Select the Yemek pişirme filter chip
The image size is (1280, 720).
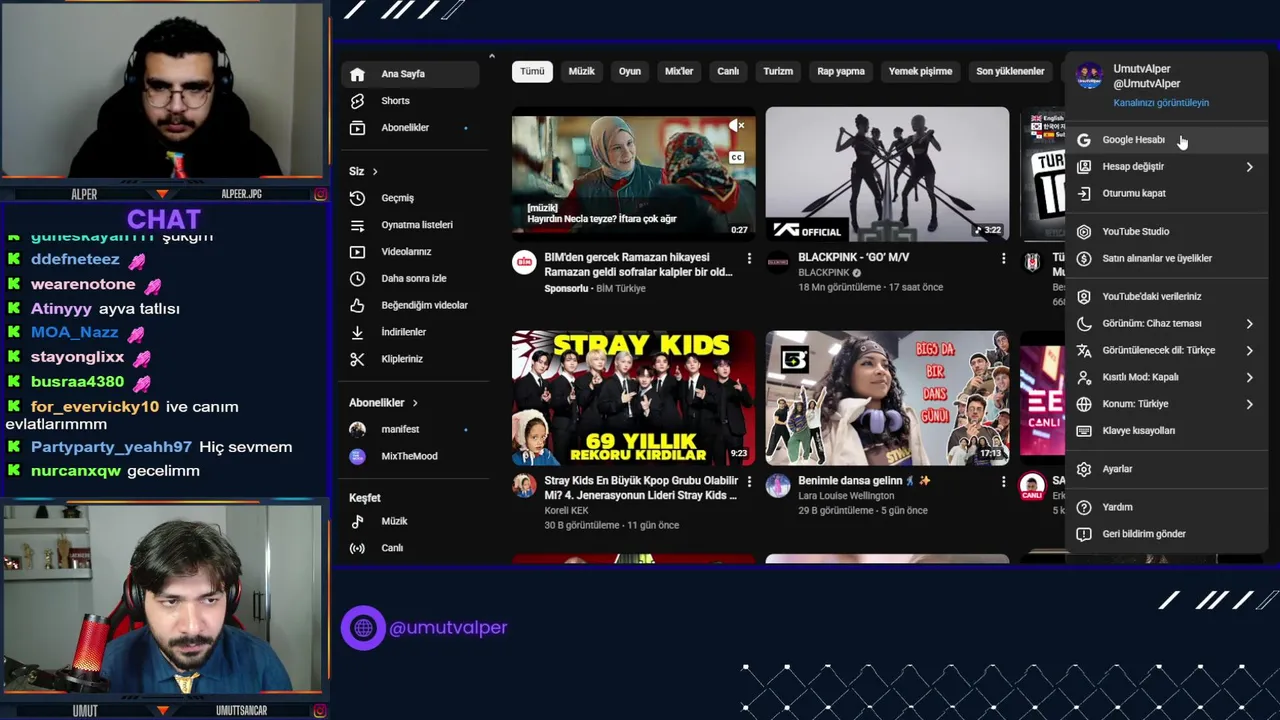(x=921, y=71)
